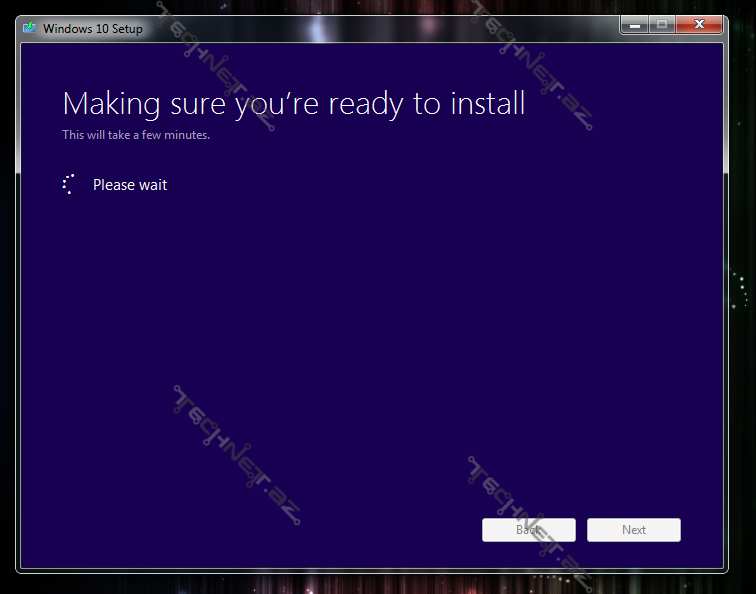Minimize the Windows 10 Setup window
This screenshot has height=594, width=756.
[634, 24]
